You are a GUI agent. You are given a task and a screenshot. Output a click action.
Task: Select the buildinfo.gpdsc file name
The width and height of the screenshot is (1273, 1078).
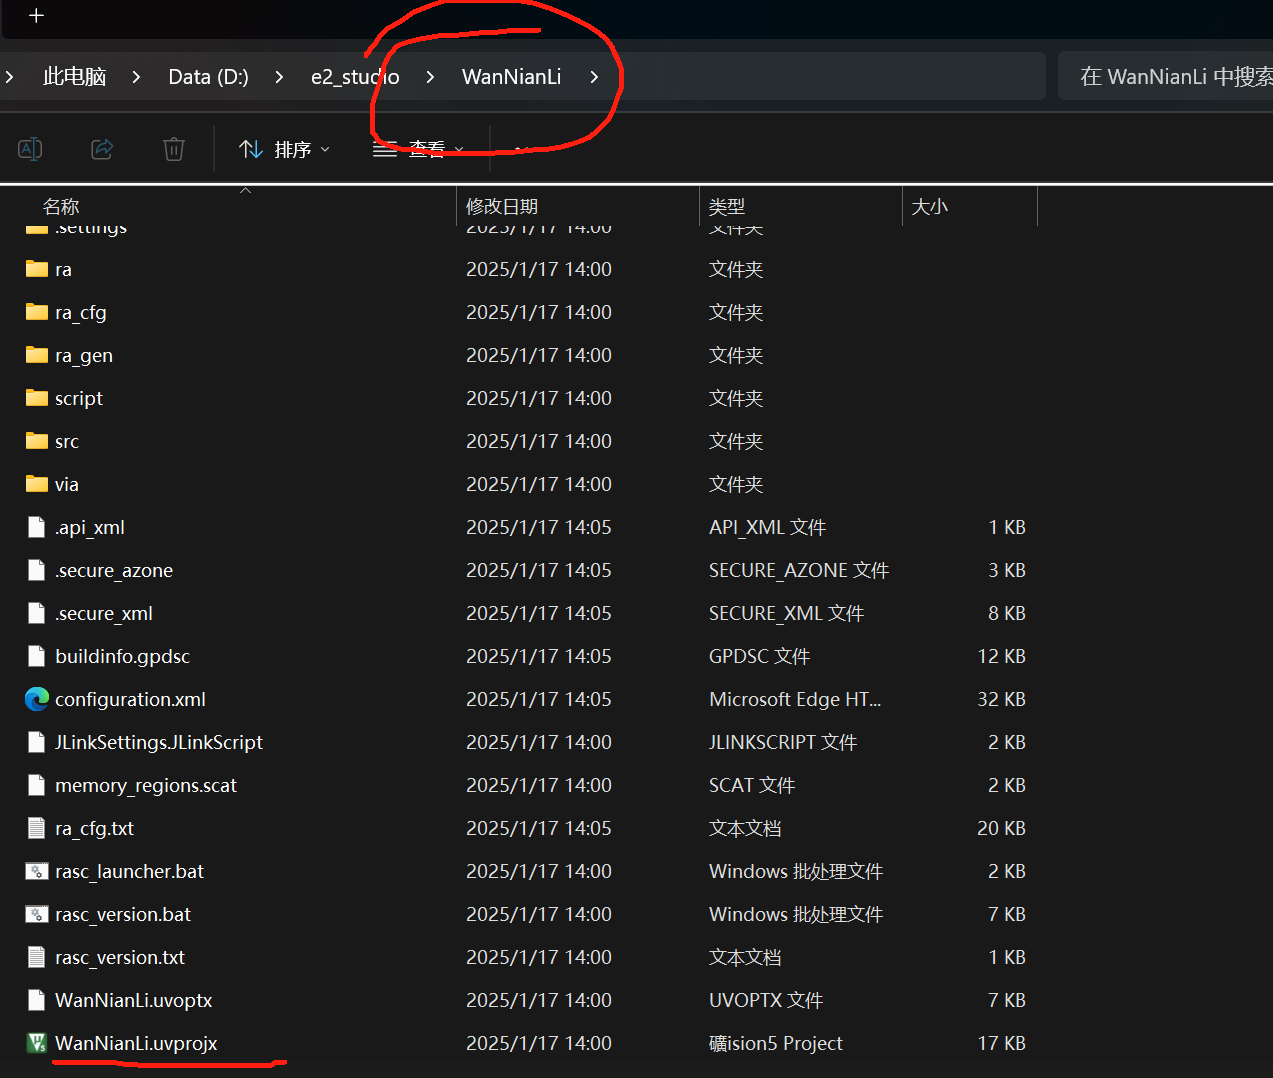[122, 656]
